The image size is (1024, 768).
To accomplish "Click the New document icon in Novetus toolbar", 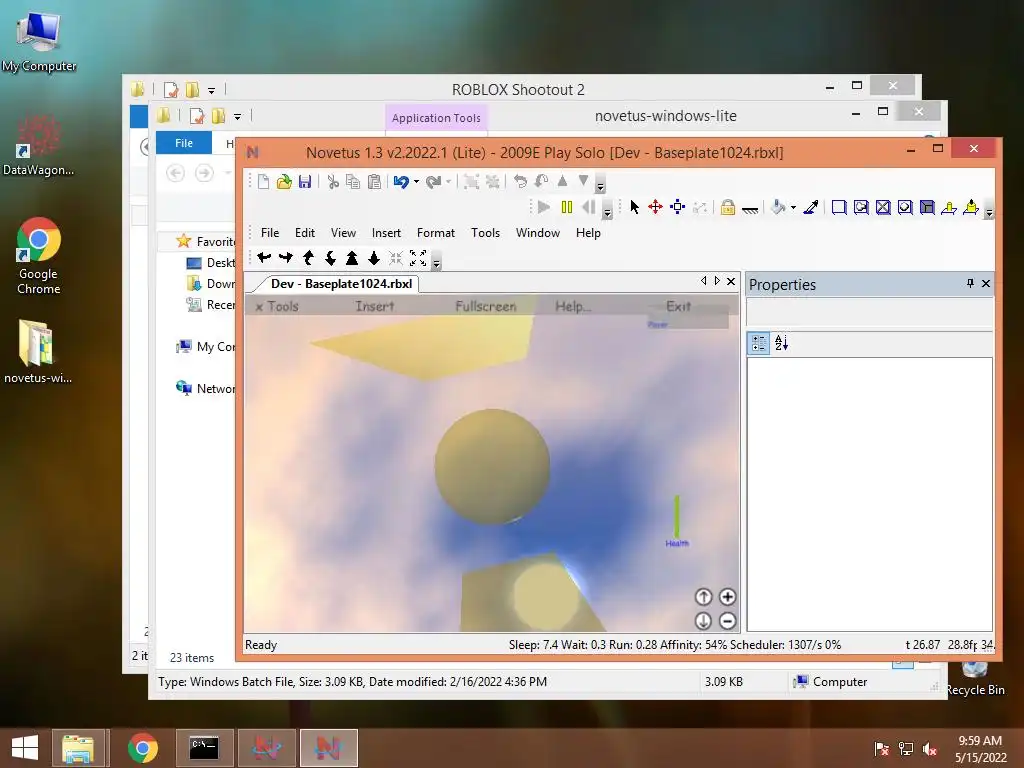I will click(263, 182).
